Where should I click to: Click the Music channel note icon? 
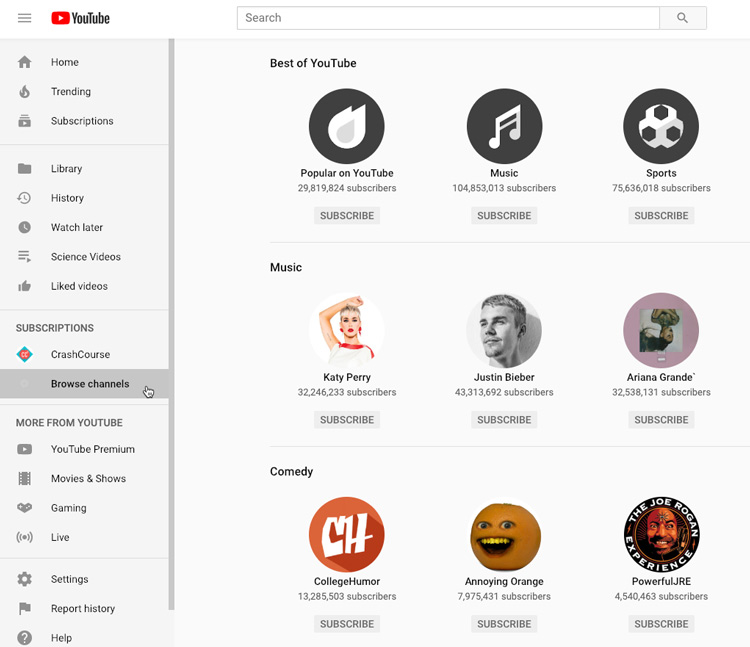click(x=504, y=126)
